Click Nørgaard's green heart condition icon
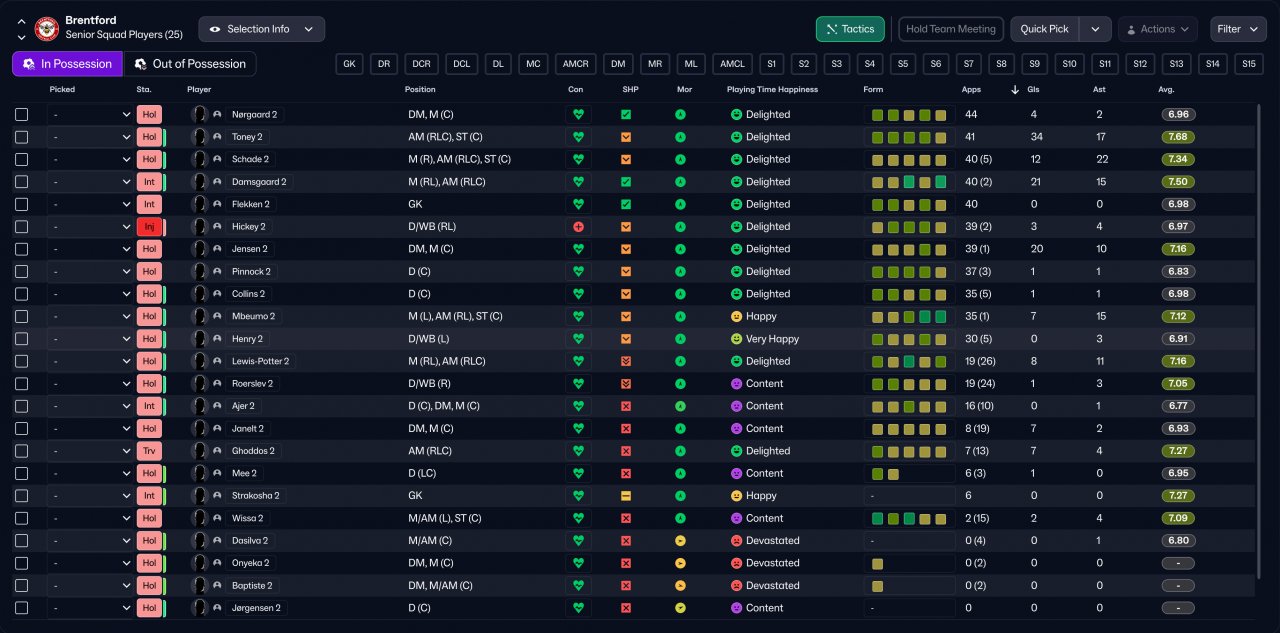1280x633 pixels. point(577,115)
